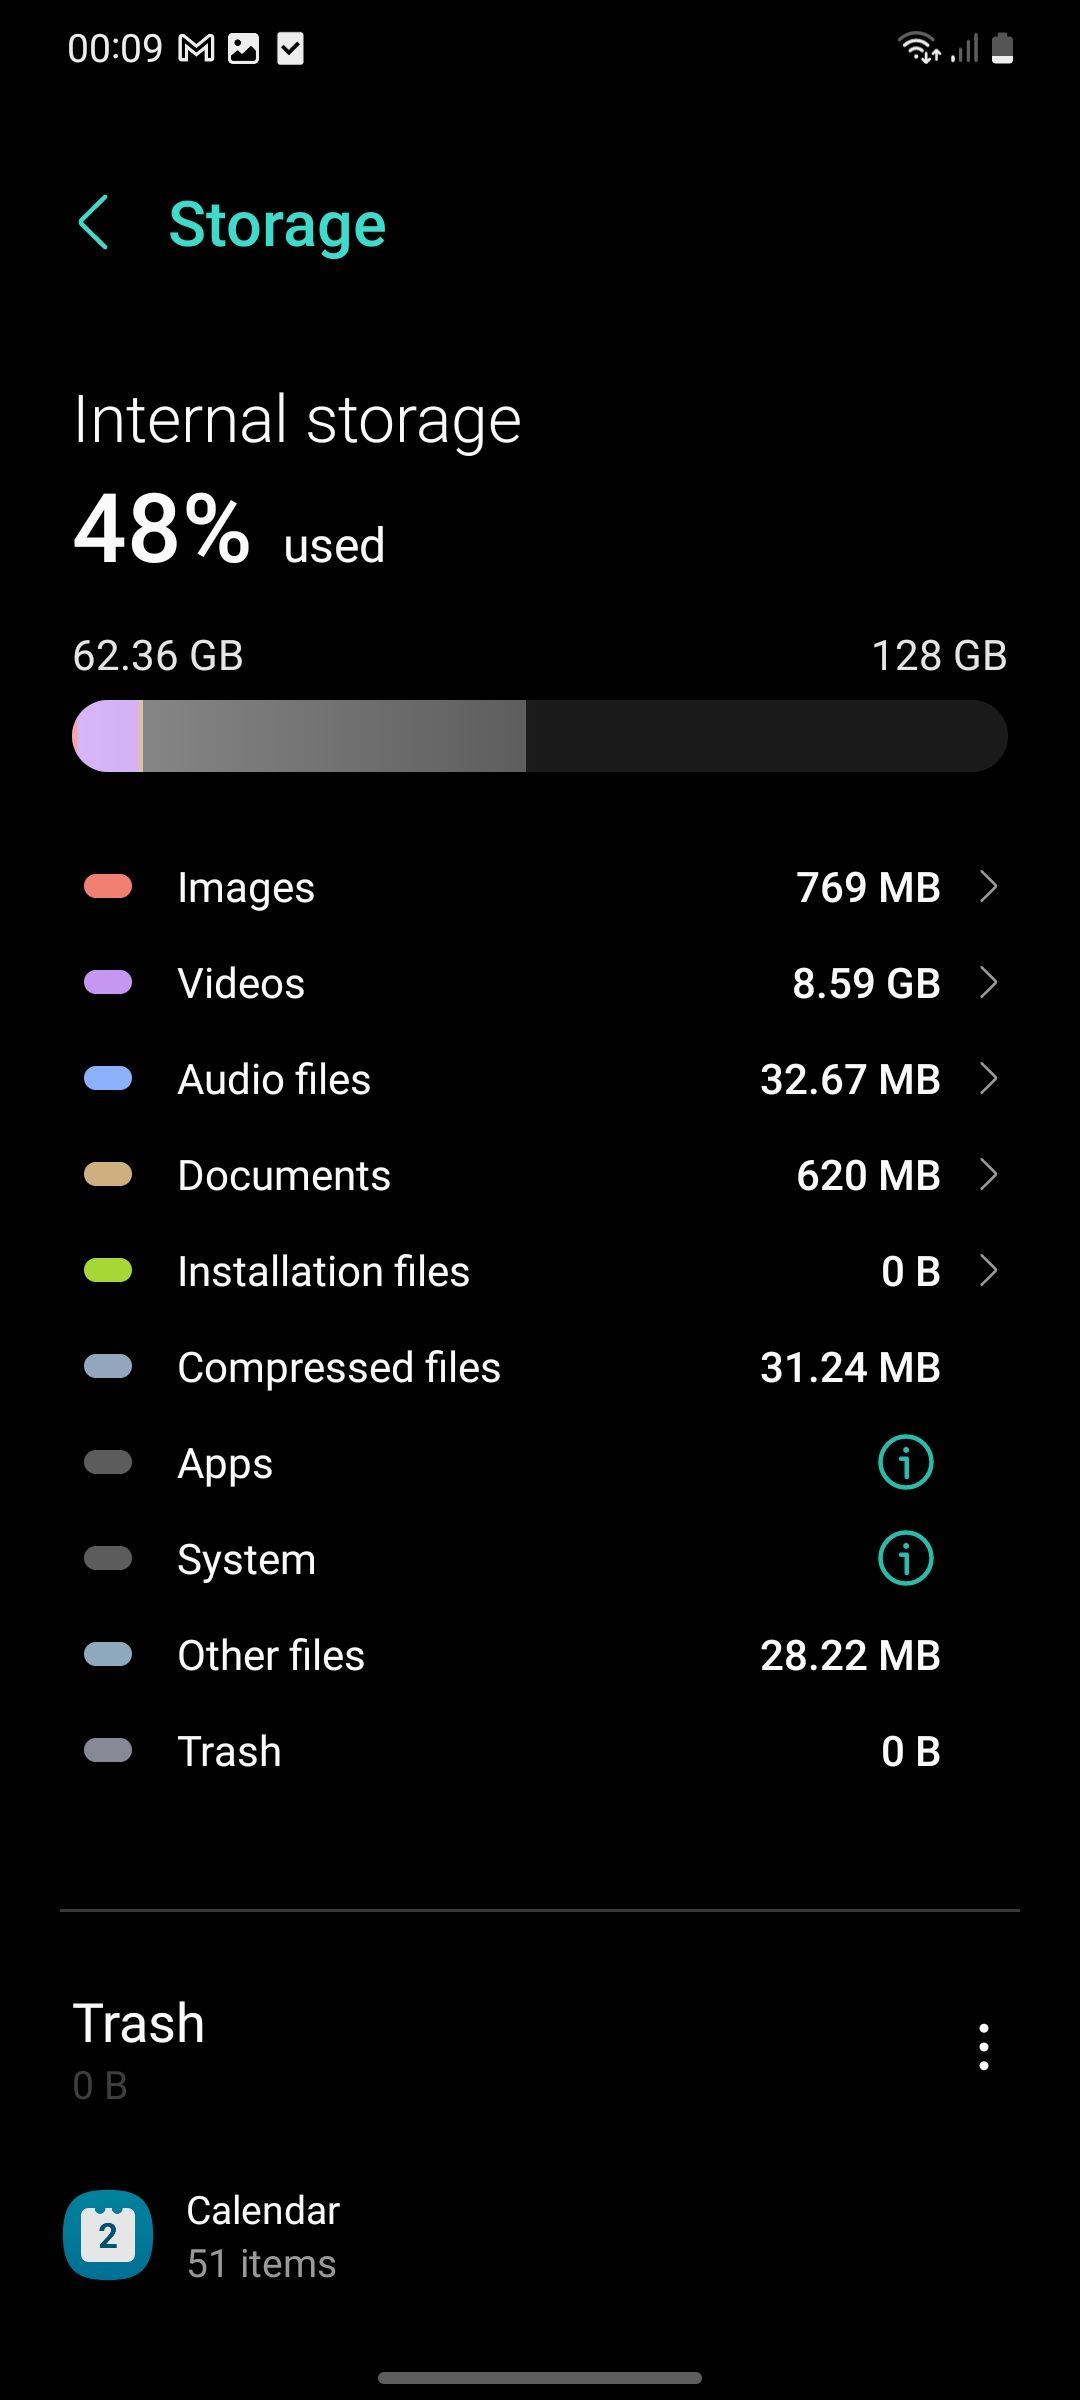
Task: Open System storage info icon
Action: coord(905,1559)
